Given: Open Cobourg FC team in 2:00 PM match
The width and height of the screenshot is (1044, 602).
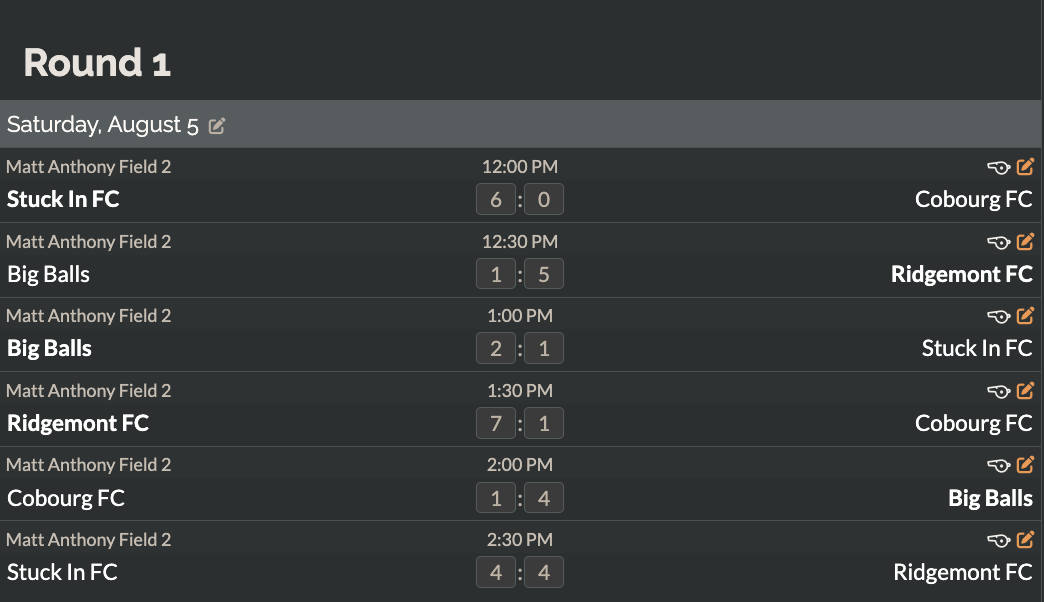Looking at the screenshot, I should coord(66,498).
